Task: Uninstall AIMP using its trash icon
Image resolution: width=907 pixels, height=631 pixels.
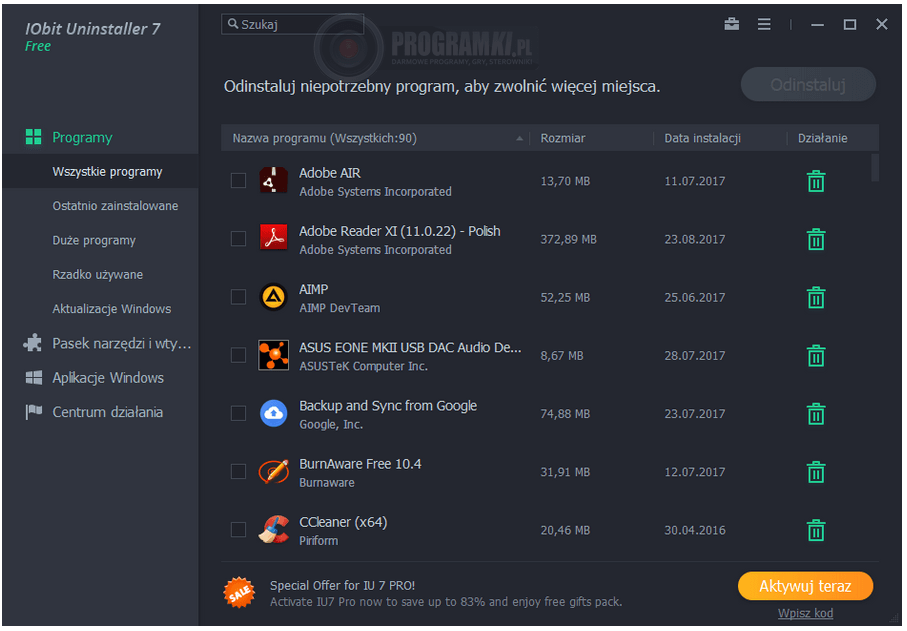Action: click(816, 298)
